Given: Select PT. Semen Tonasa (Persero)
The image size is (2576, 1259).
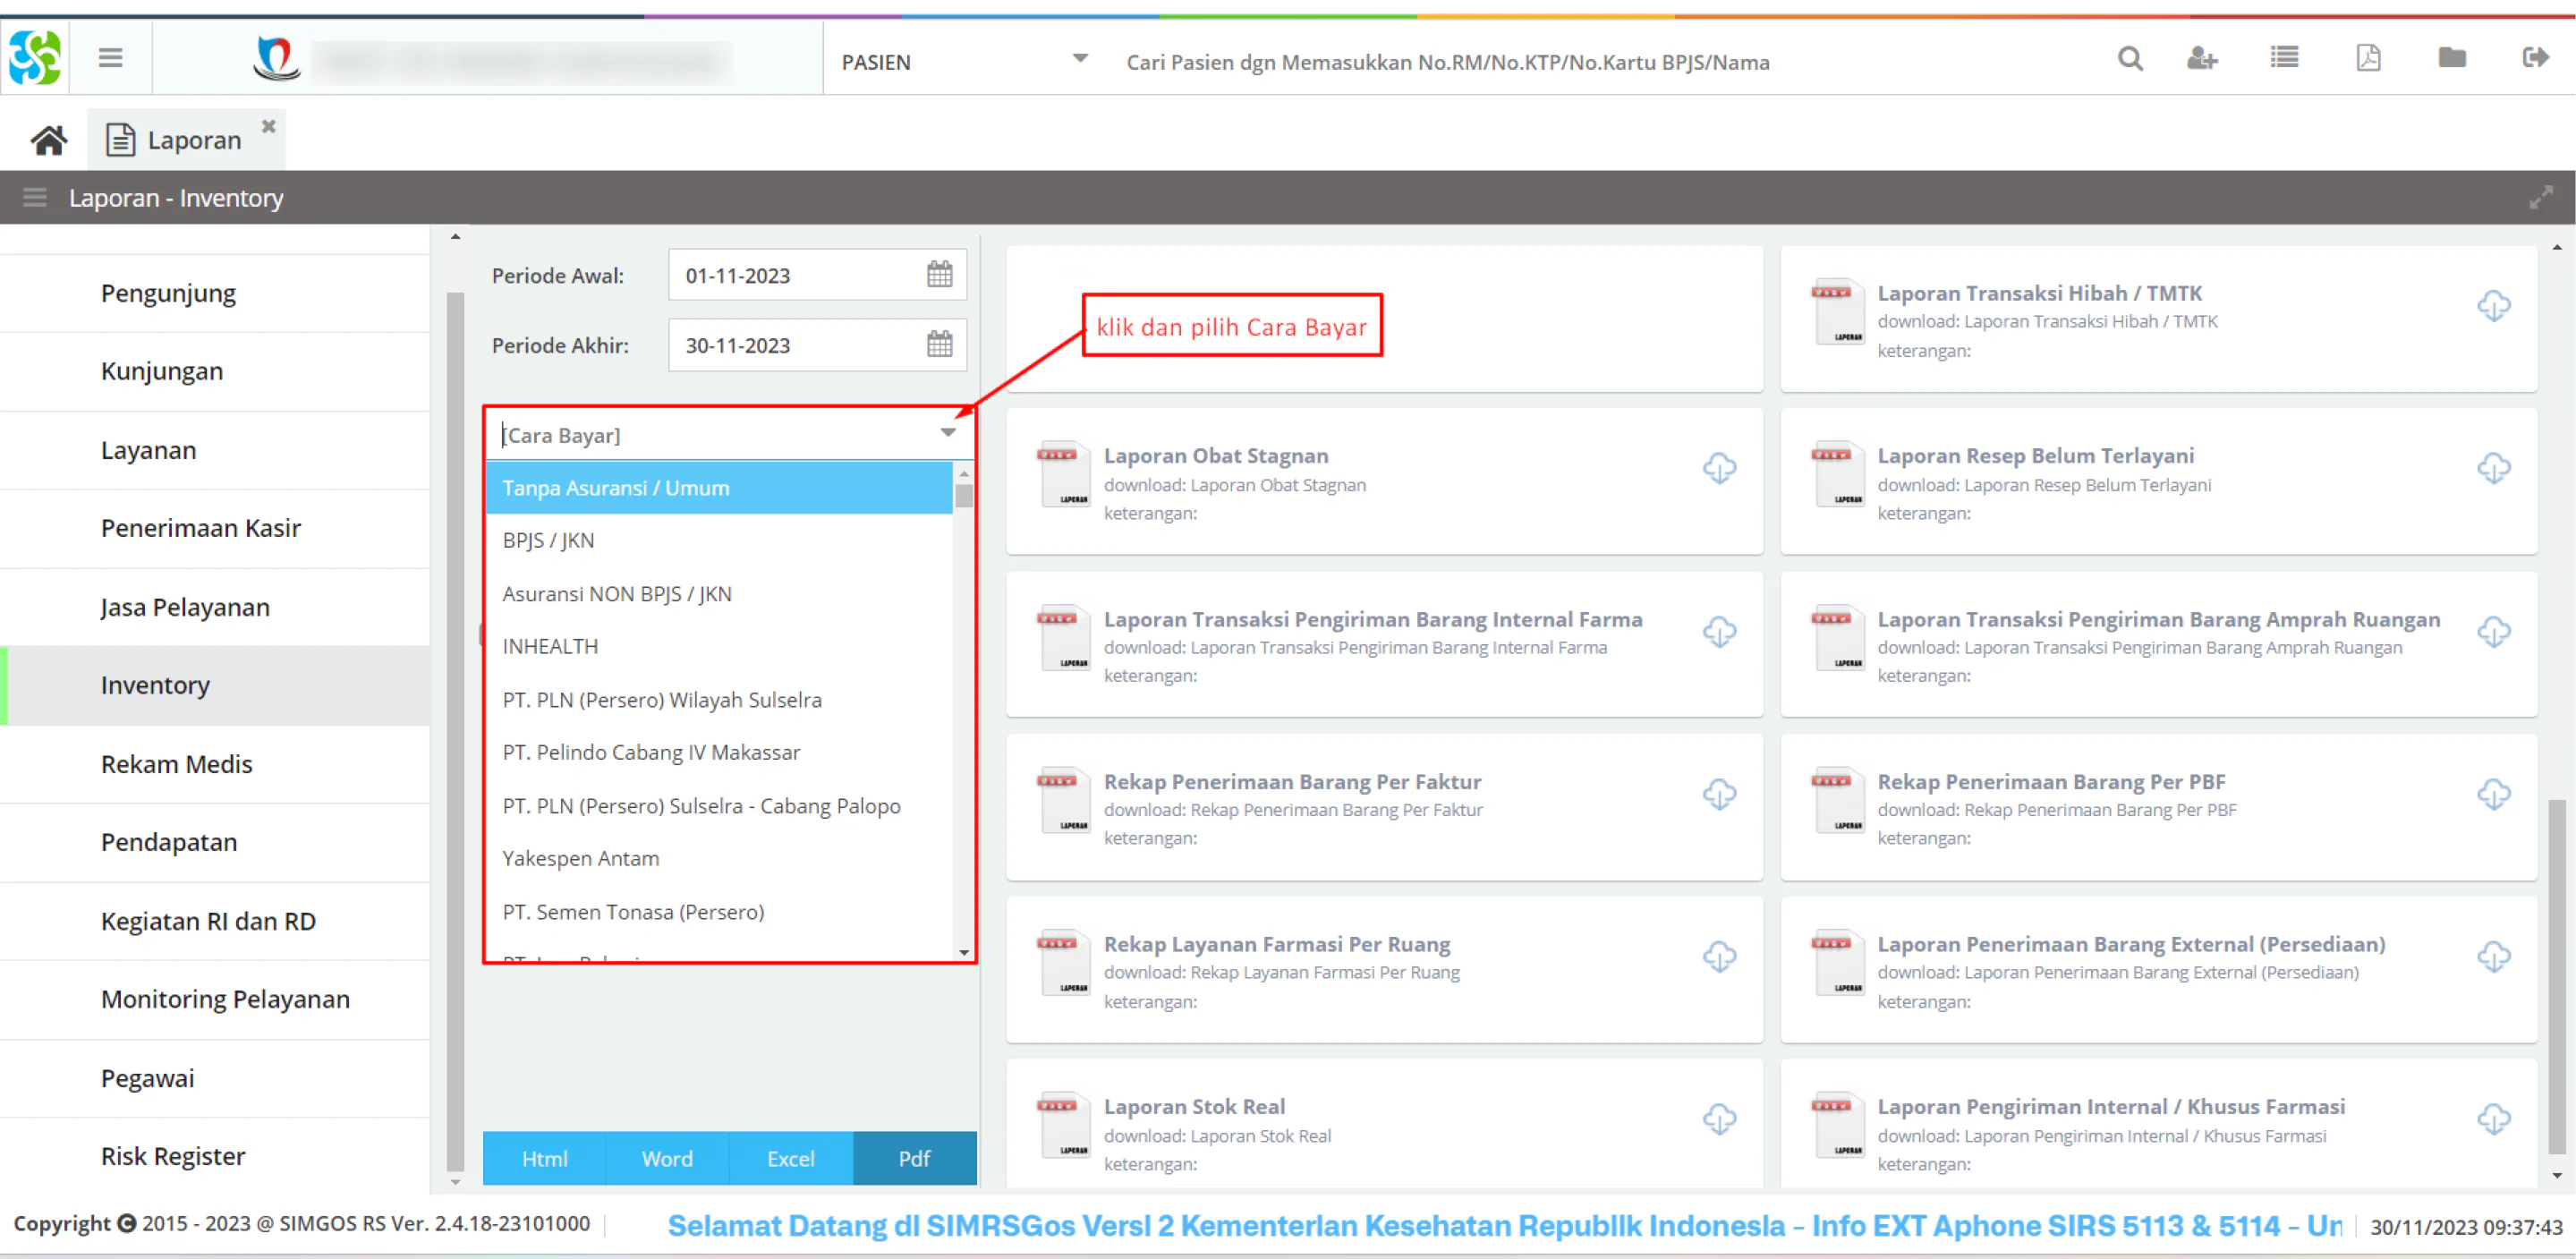Looking at the screenshot, I should tap(718, 912).
